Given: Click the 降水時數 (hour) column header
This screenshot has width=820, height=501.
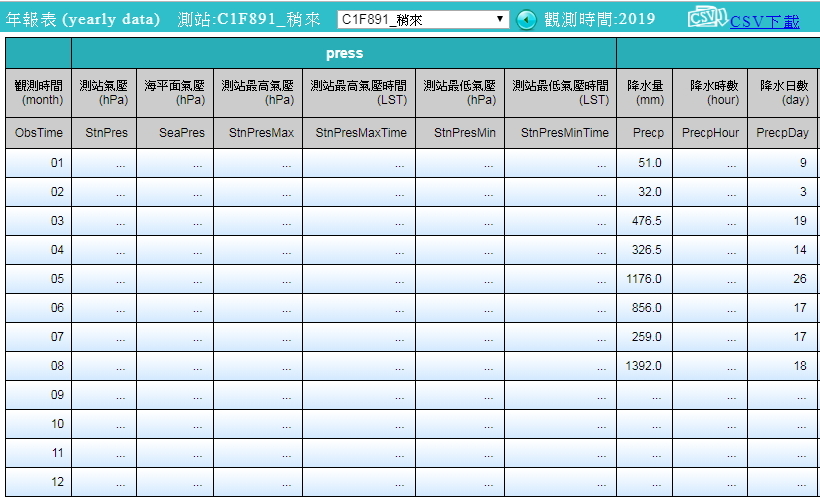Looking at the screenshot, I should [x=709, y=93].
